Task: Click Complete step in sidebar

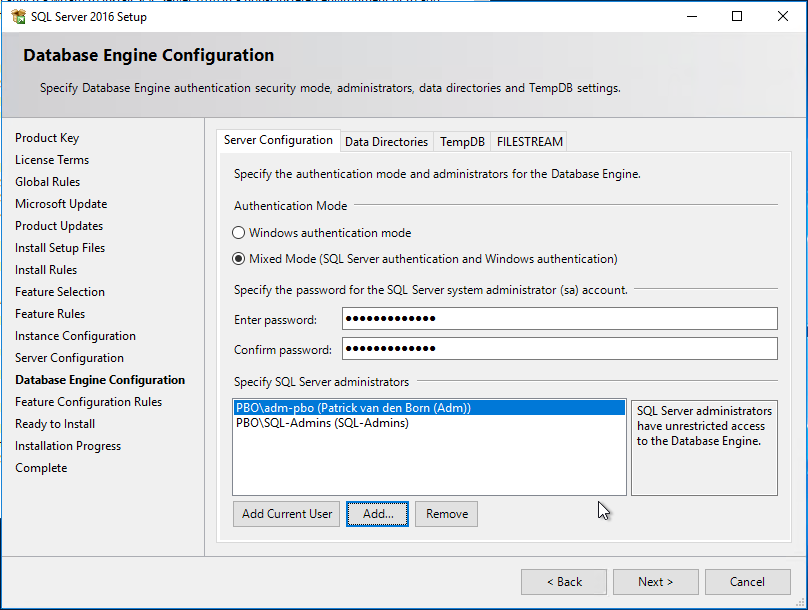Action: click(x=41, y=468)
